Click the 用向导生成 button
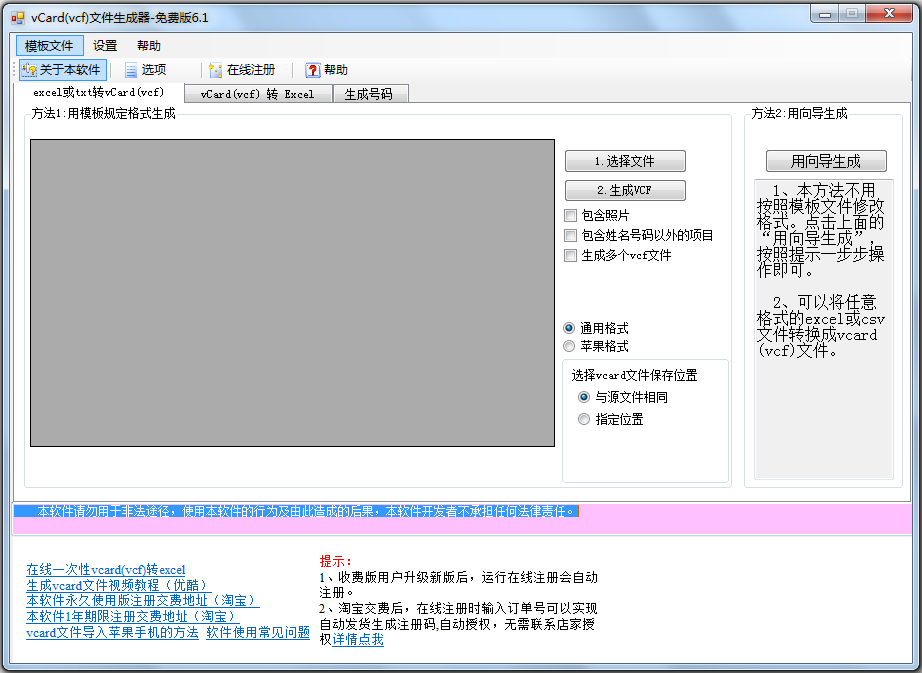This screenshot has height=673, width=922. pyautogui.click(x=826, y=161)
